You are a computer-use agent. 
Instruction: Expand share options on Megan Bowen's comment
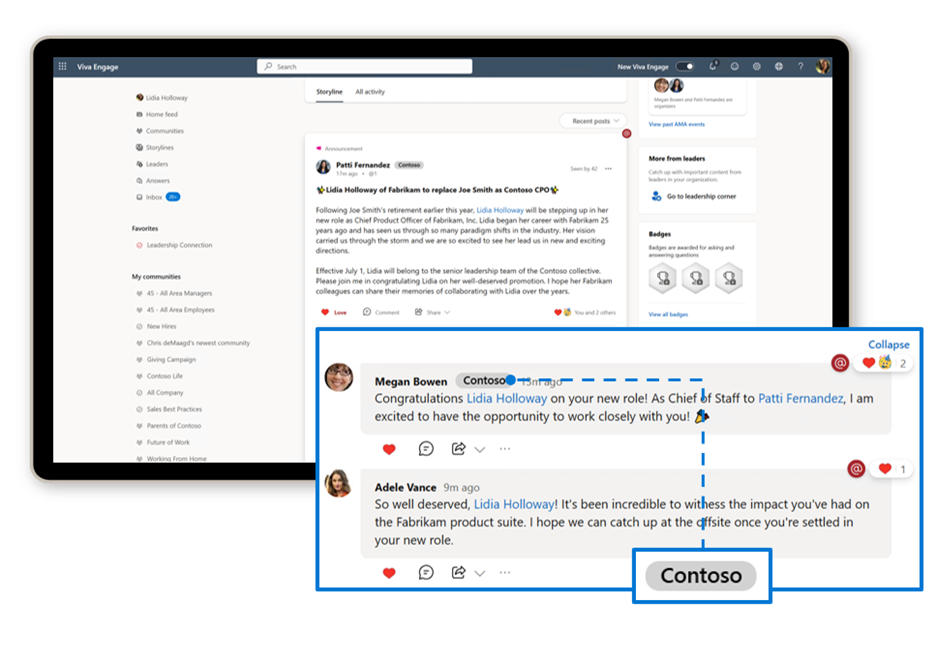point(480,450)
